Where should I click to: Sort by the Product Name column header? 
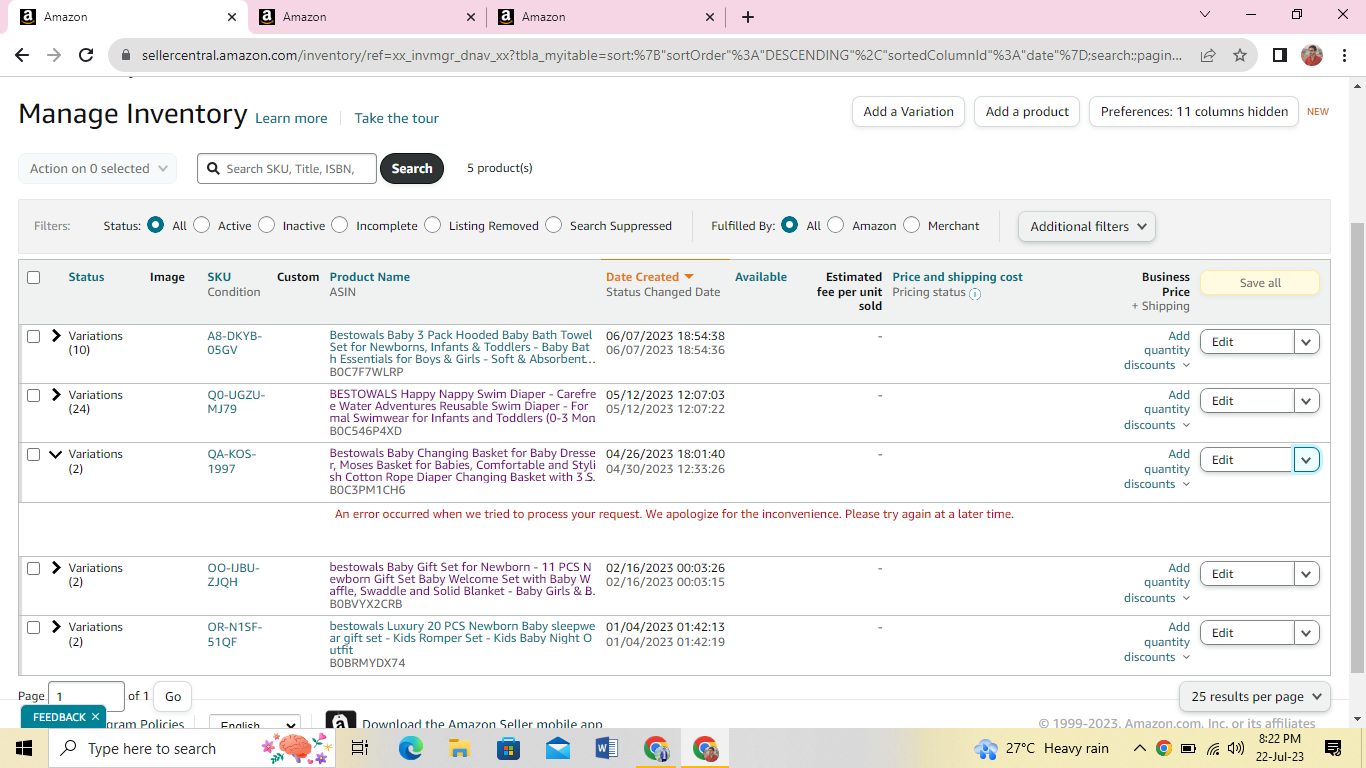[370, 277]
